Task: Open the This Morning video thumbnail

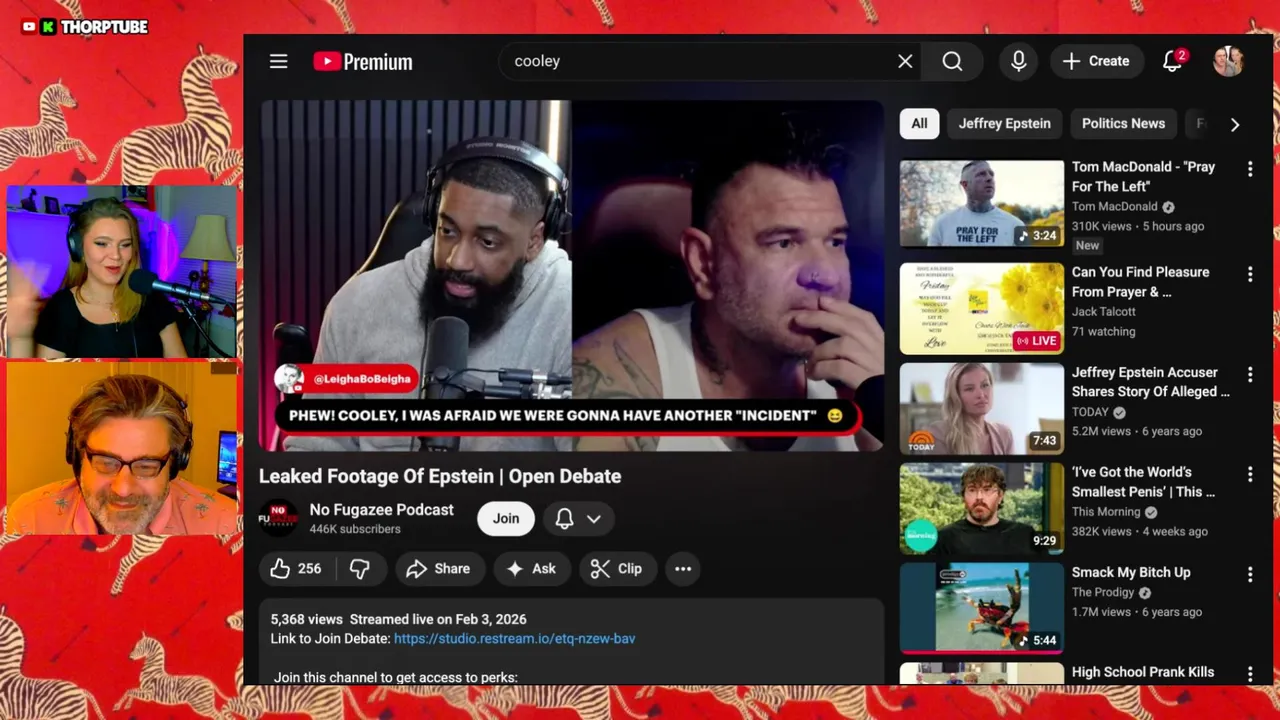Action: (x=981, y=508)
